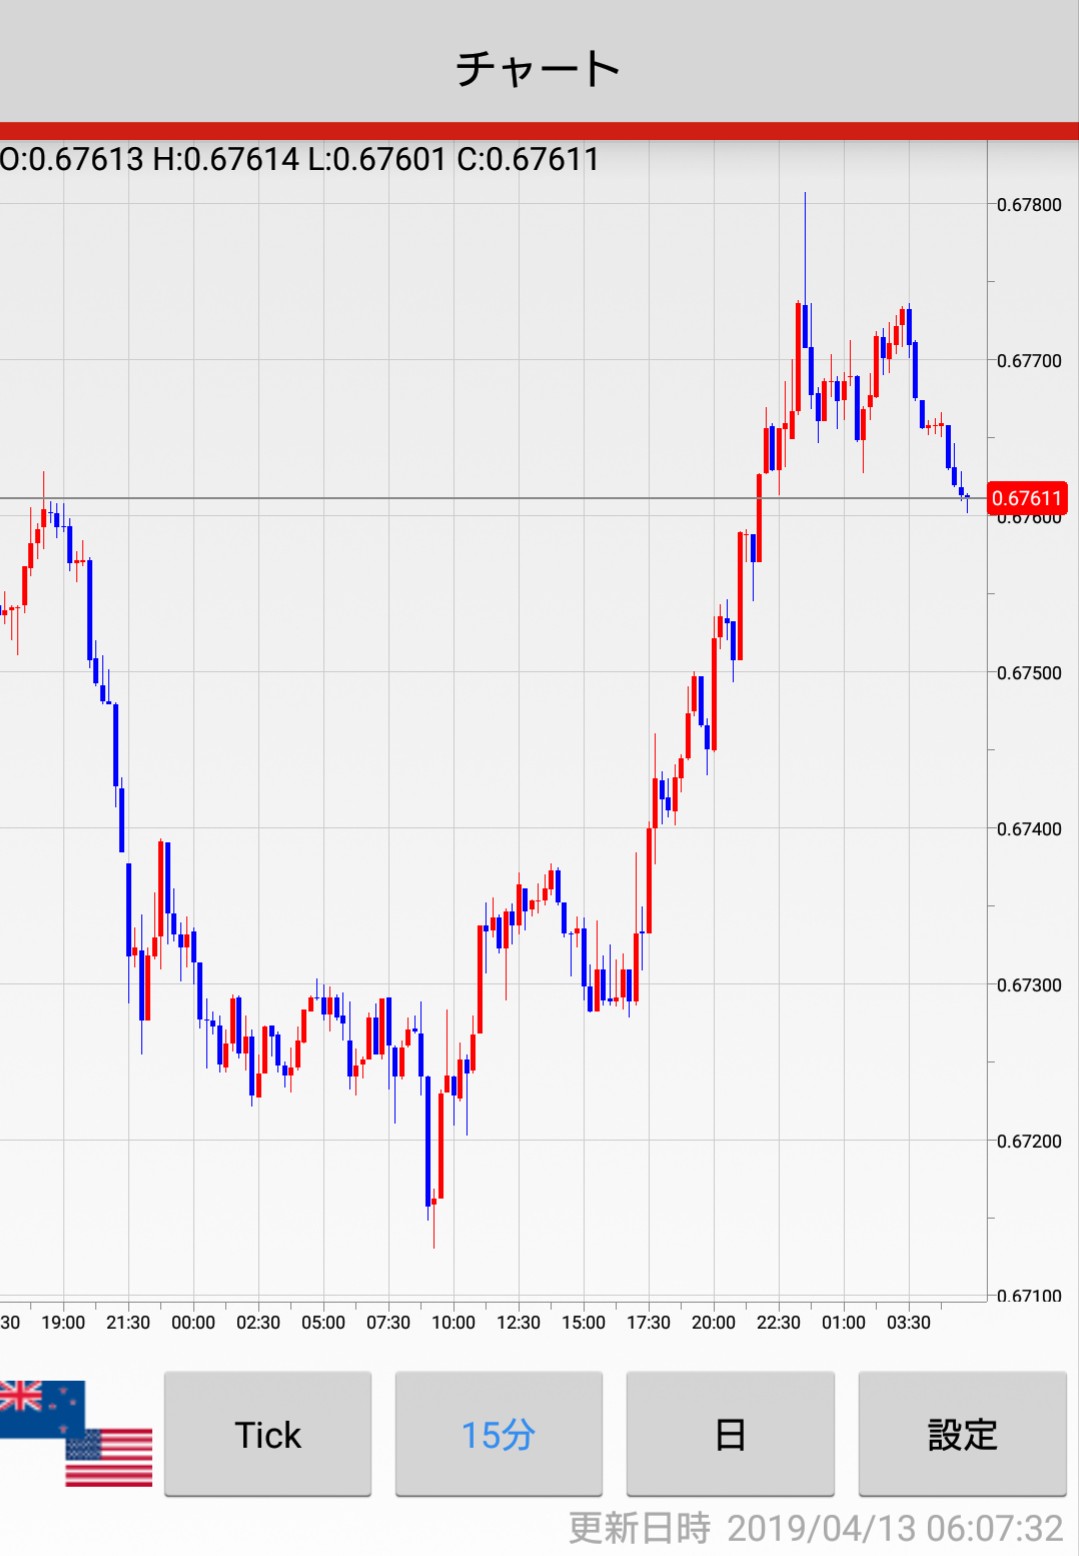
Task: Click the 10:00 time axis label
Action: click(x=453, y=1322)
